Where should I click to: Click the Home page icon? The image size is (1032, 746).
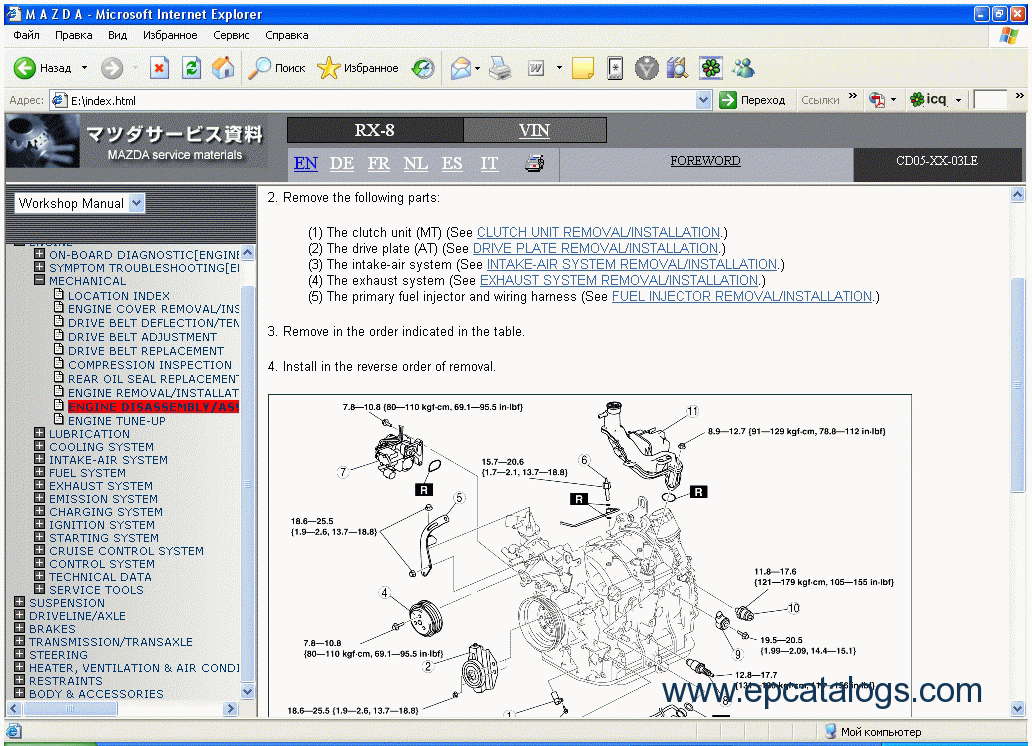pos(223,68)
